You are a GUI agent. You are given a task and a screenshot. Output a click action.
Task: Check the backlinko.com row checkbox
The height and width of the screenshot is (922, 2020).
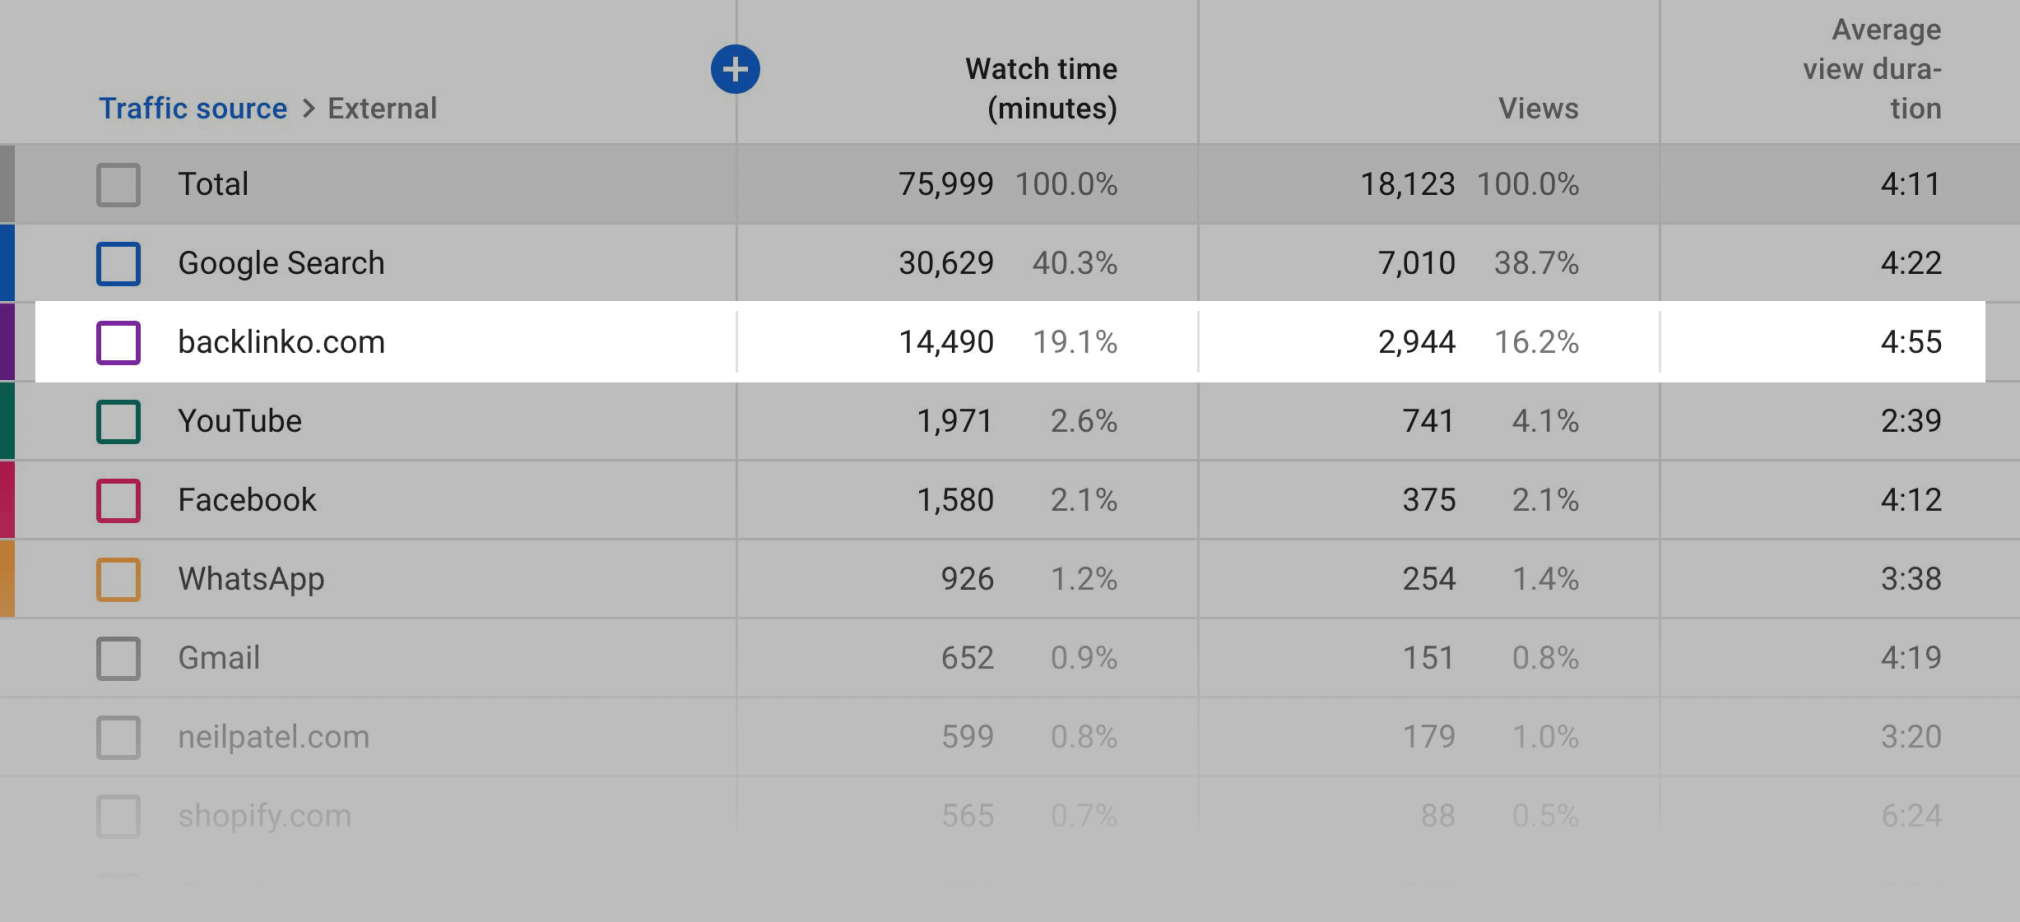tap(118, 342)
